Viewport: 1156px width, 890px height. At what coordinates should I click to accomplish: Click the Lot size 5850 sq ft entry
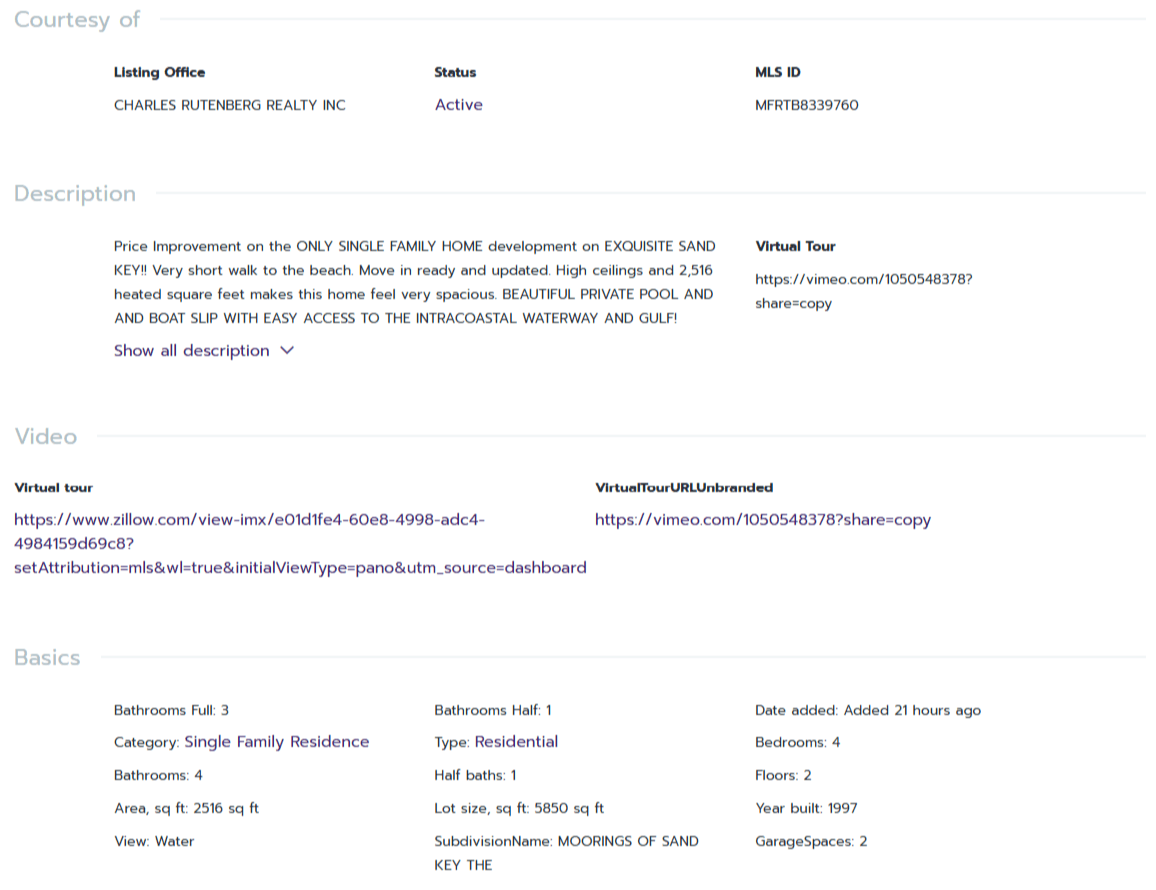pyautogui.click(x=519, y=808)
